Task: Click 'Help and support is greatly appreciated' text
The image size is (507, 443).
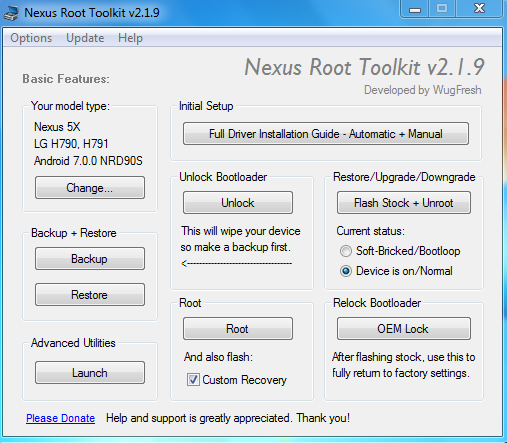Action: pos(199,418)
